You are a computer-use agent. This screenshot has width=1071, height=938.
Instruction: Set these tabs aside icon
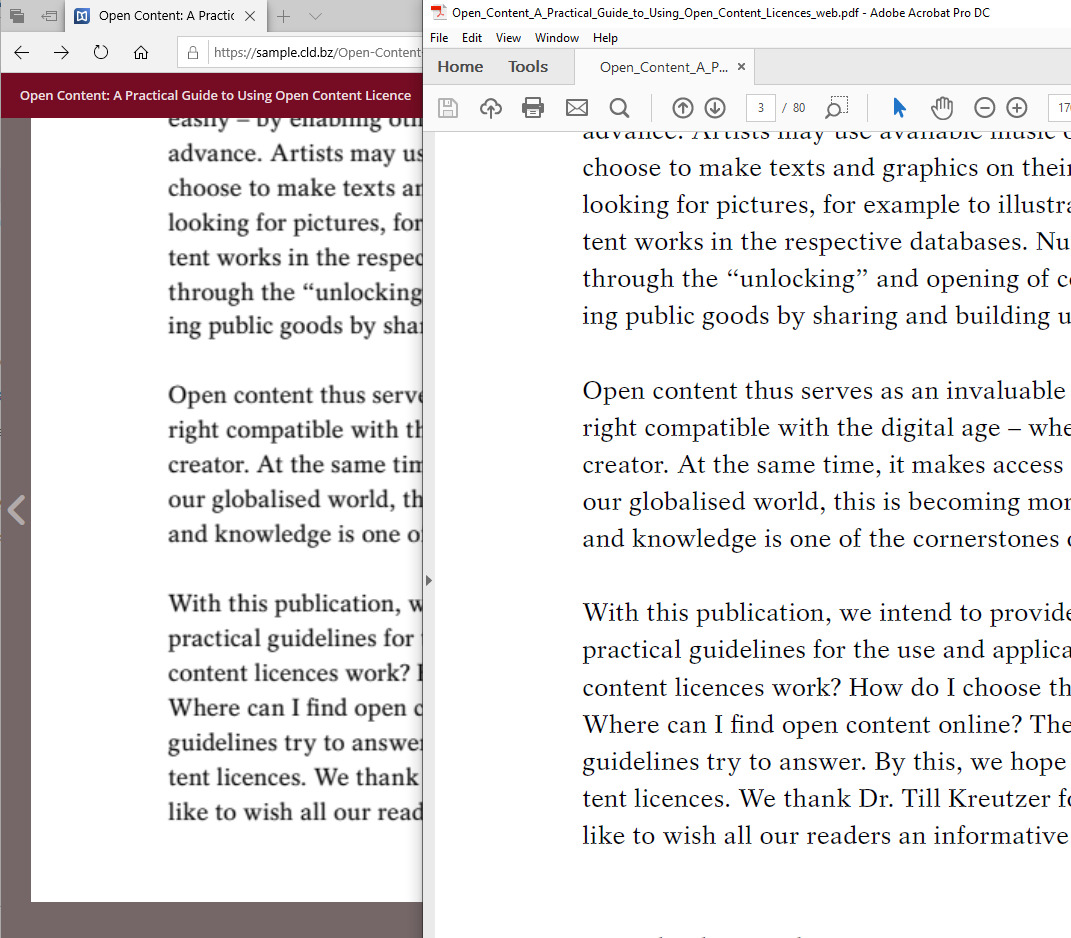click(x=49, y=16)
